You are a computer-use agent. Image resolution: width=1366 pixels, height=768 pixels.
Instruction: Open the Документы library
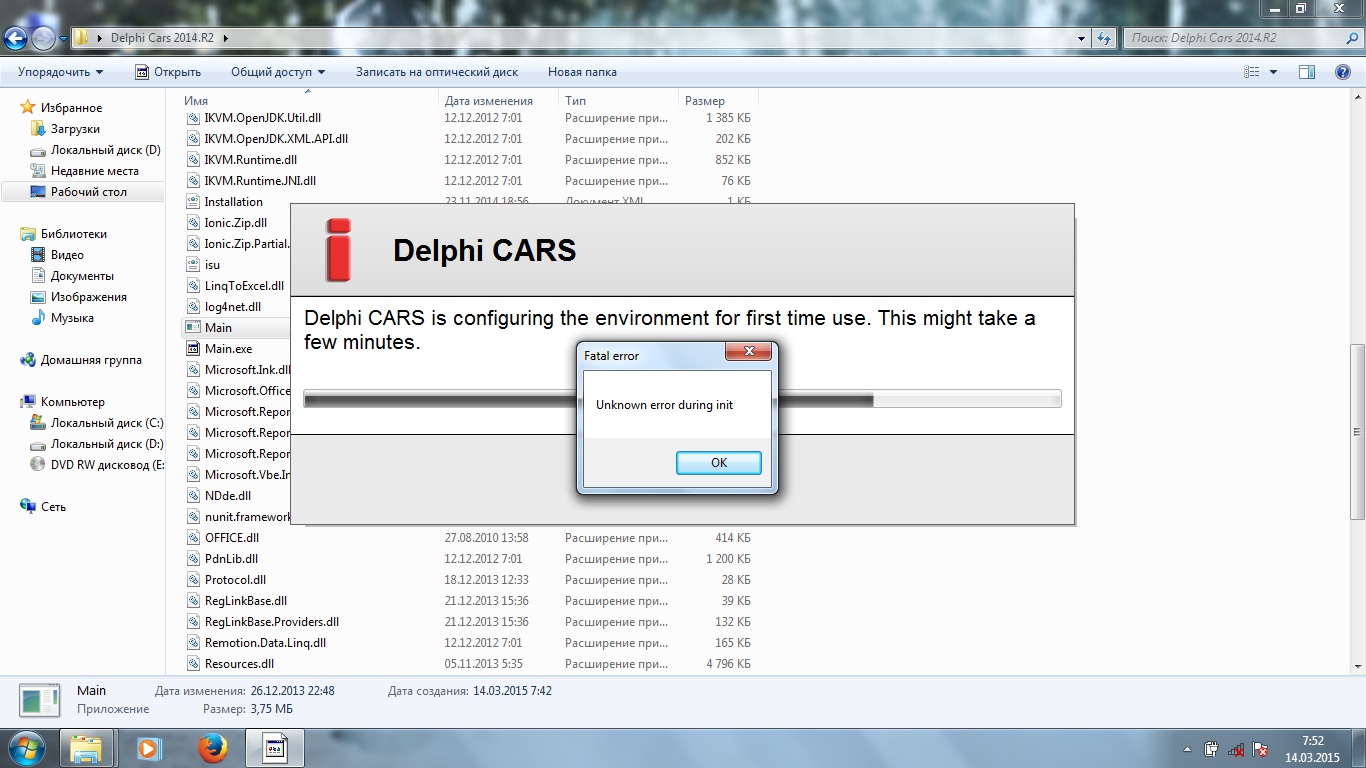click(x=82, y=276)
